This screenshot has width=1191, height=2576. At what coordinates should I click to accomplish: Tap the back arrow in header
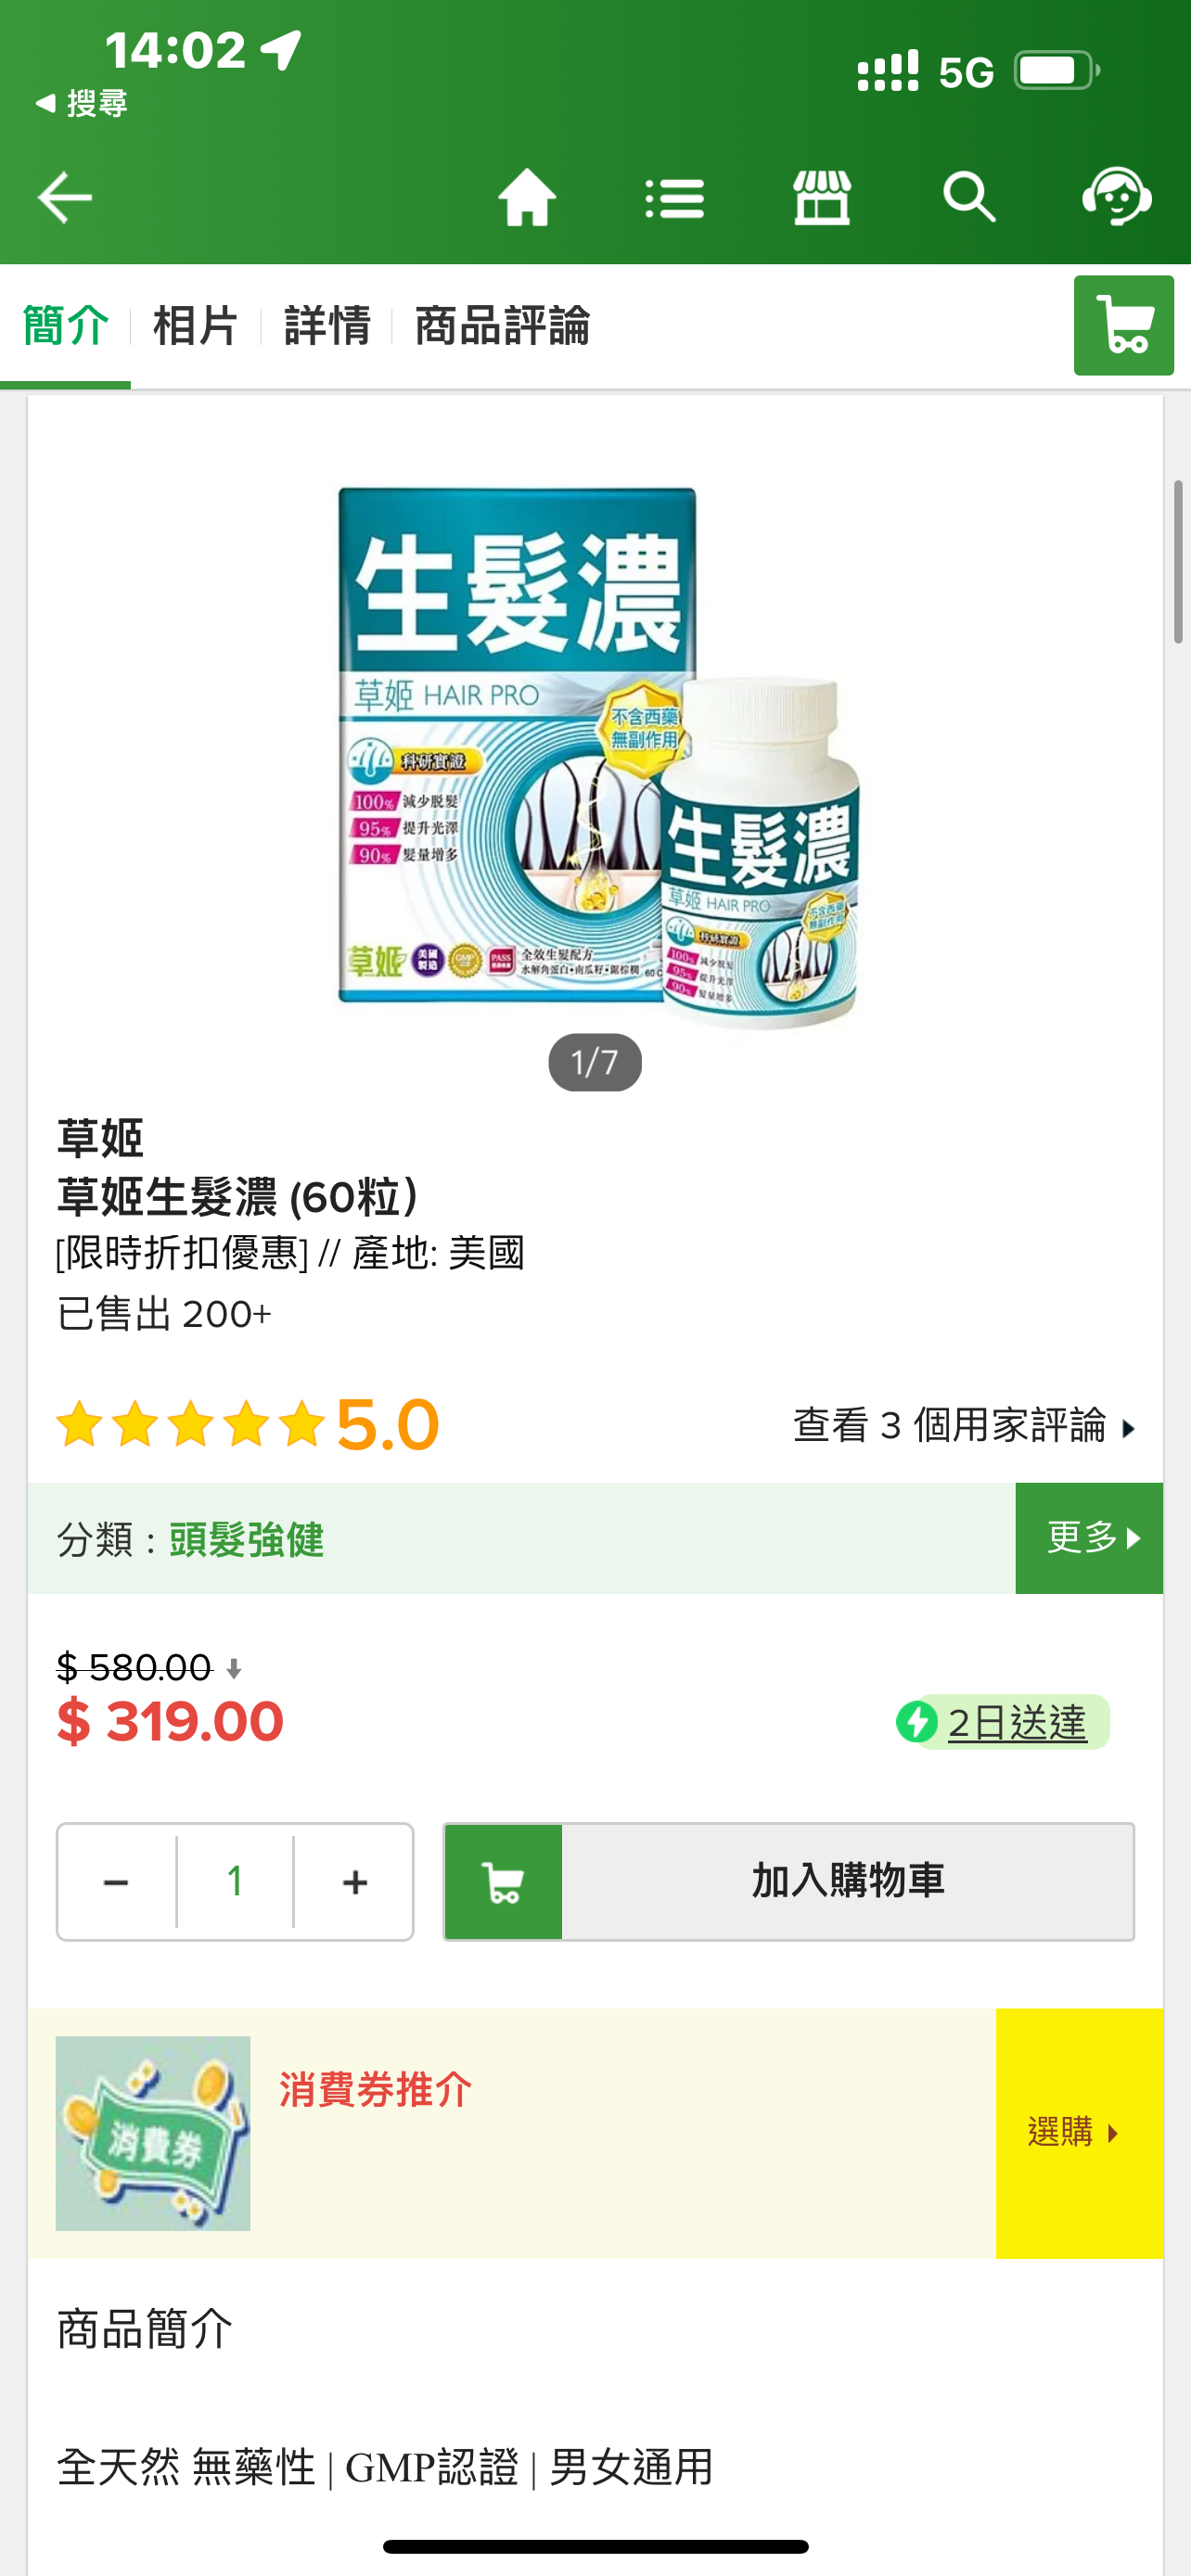point(65,197)
